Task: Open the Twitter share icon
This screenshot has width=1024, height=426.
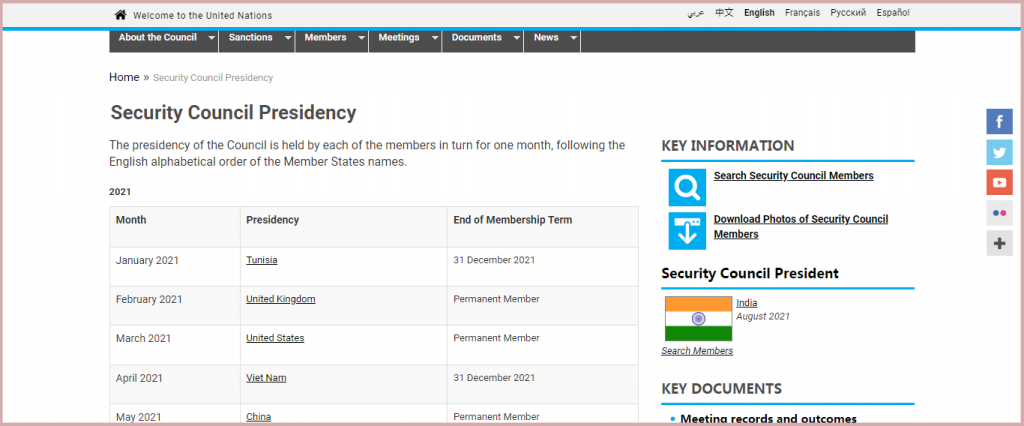Action: tap(999, 152)
